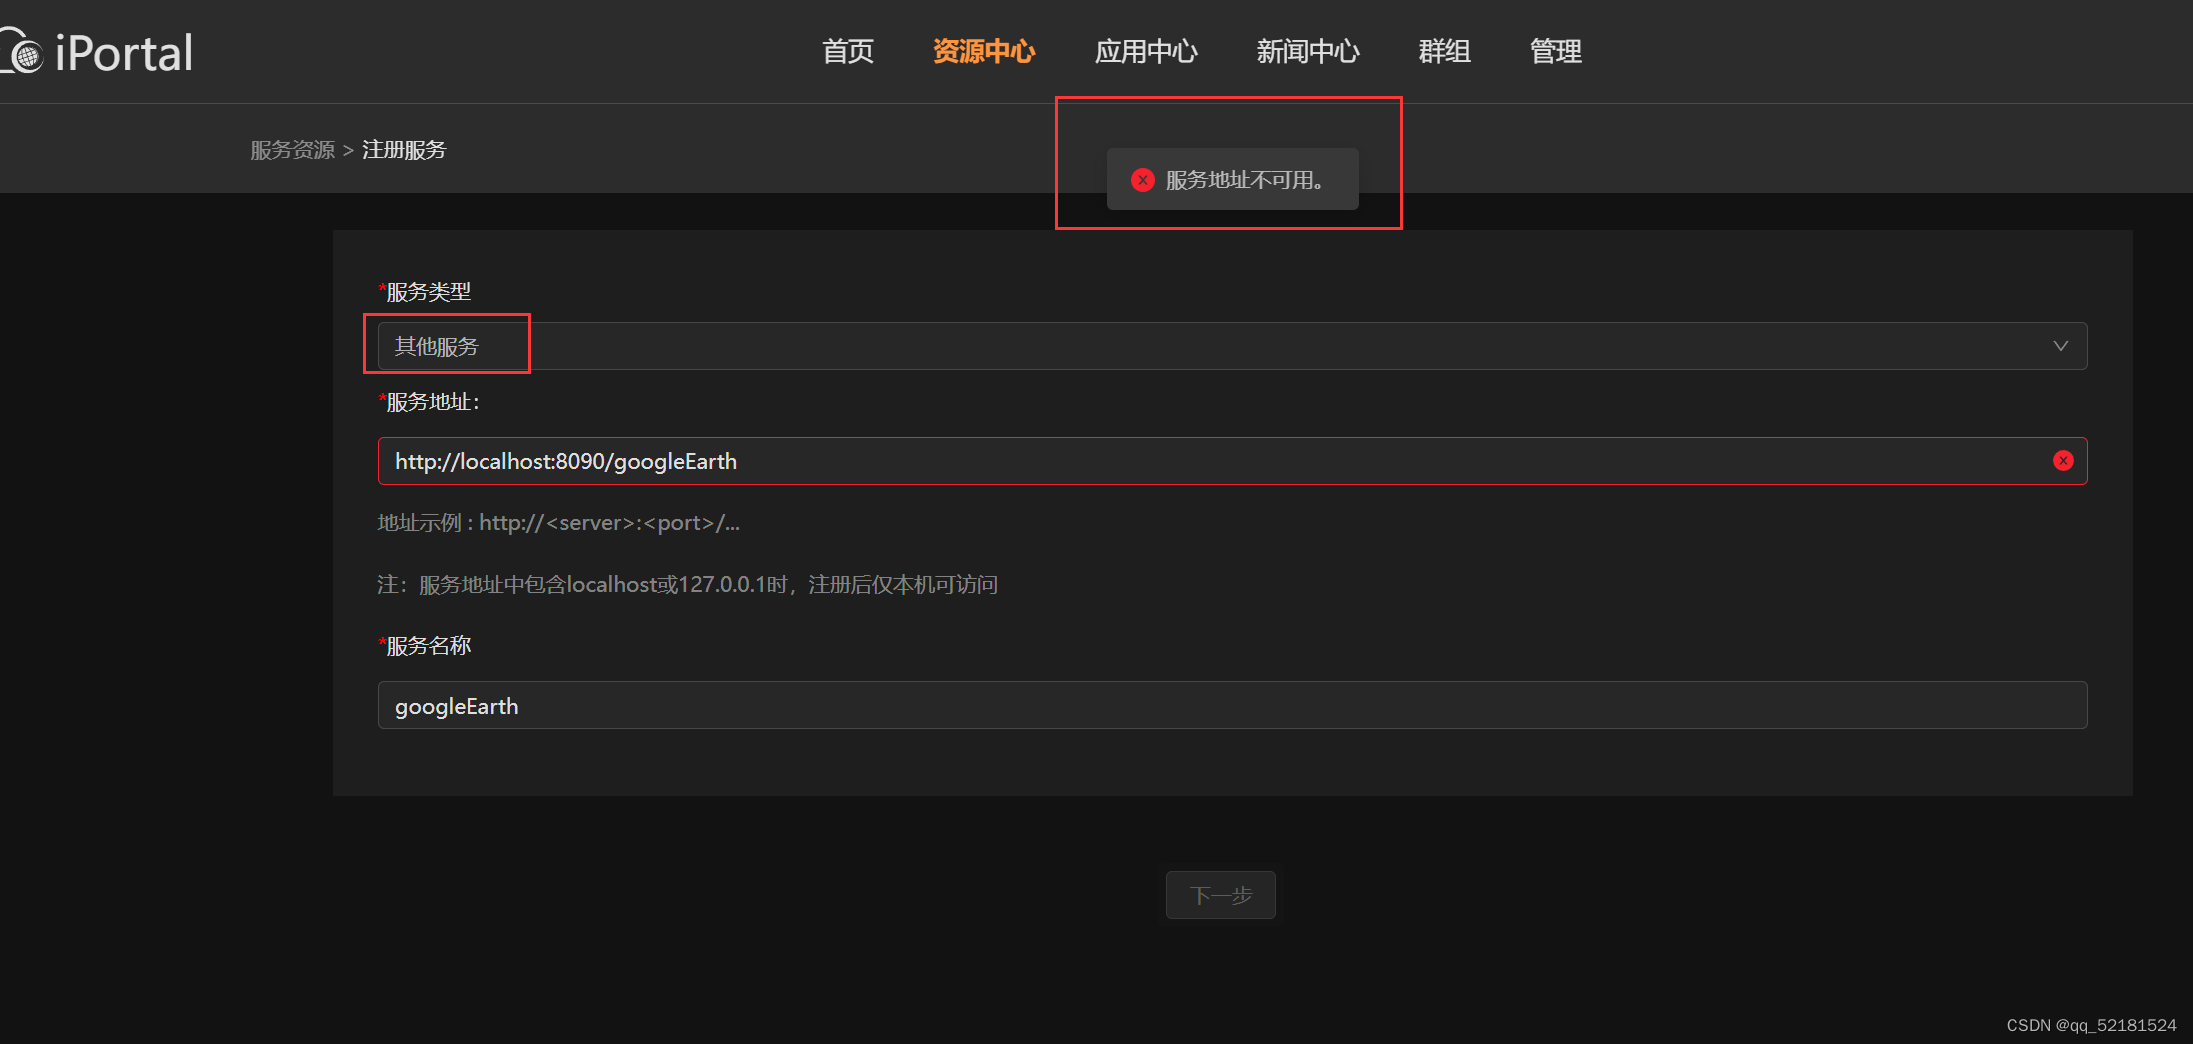Image resolution: width=2193 pixels, height=1044 pixels.
Task: Open the 新闻中心 menu item
Action: pyautogui.click(x=1308, y=51)
